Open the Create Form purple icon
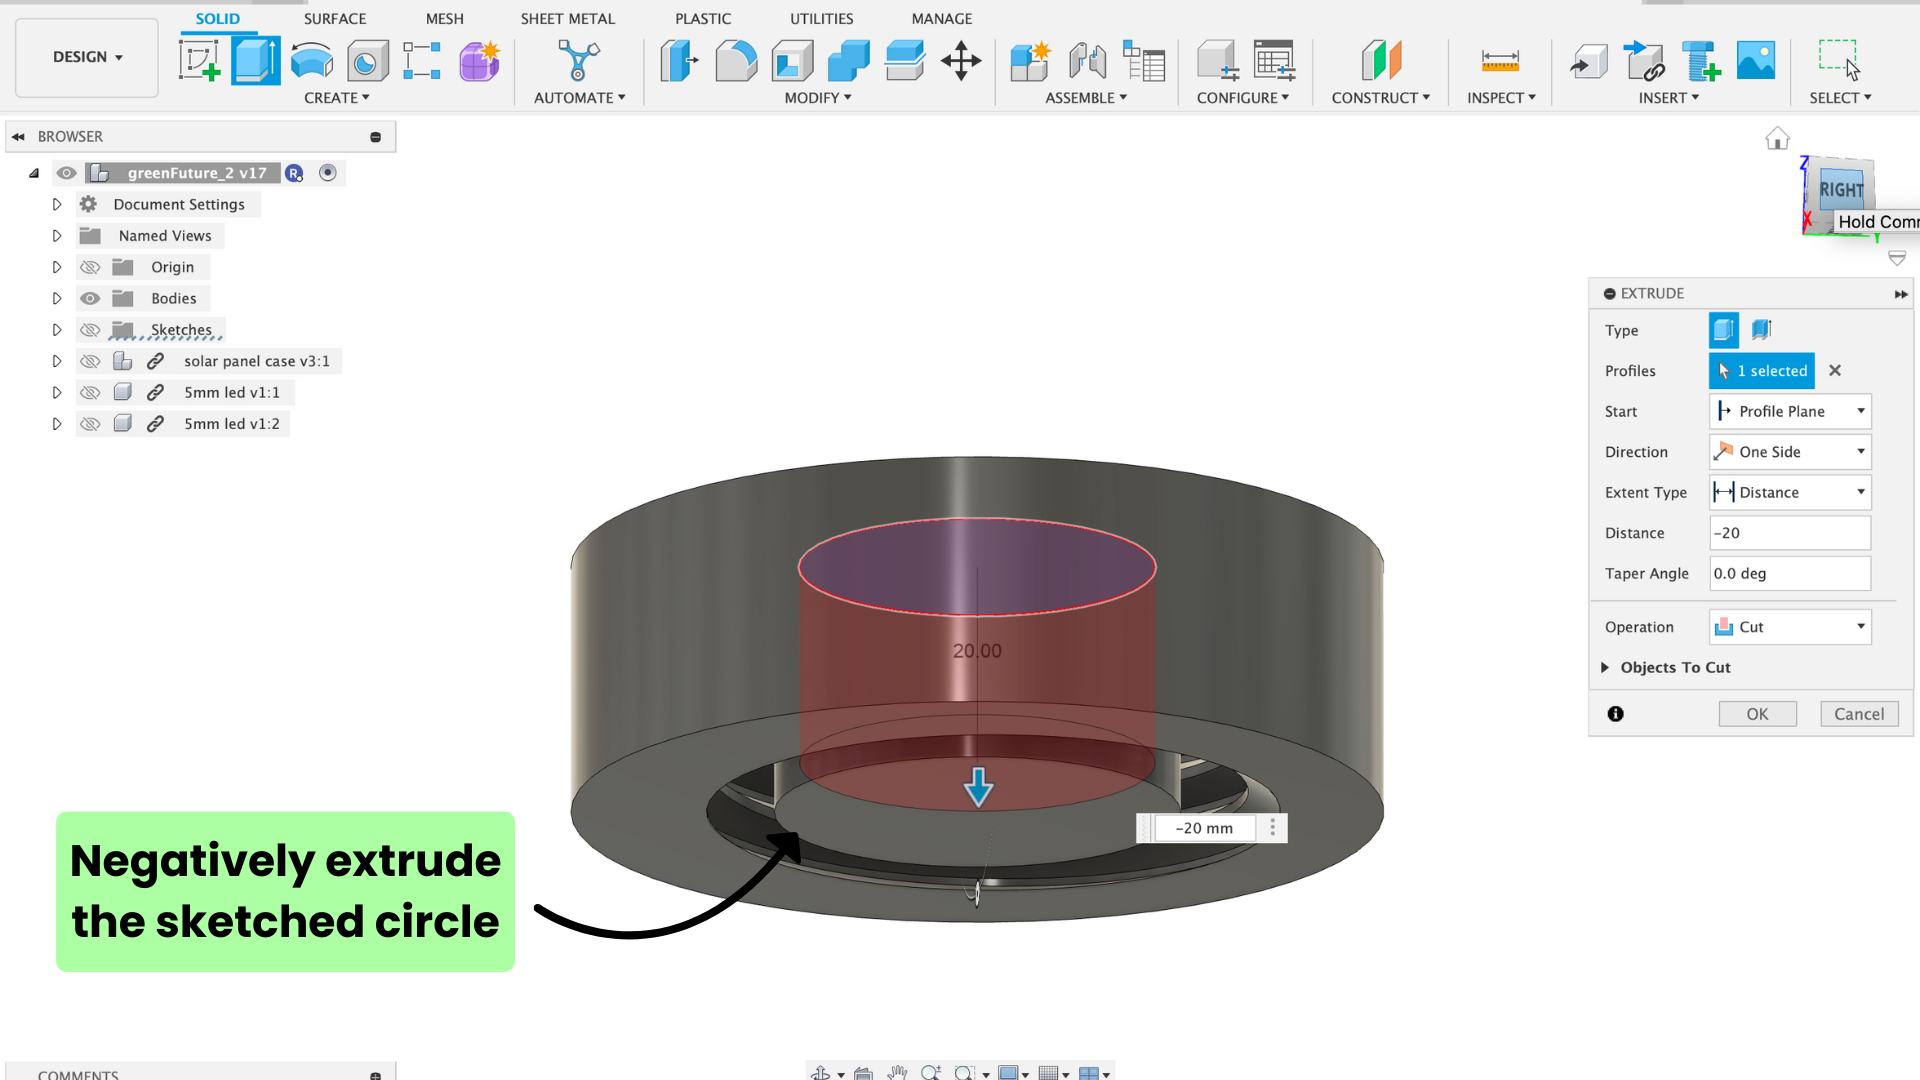This screenshot has height=1080, width=1920. 479,60
